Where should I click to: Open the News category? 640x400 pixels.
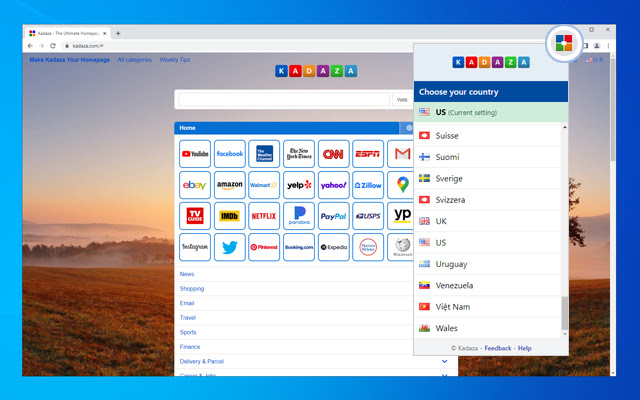point(187,274)
